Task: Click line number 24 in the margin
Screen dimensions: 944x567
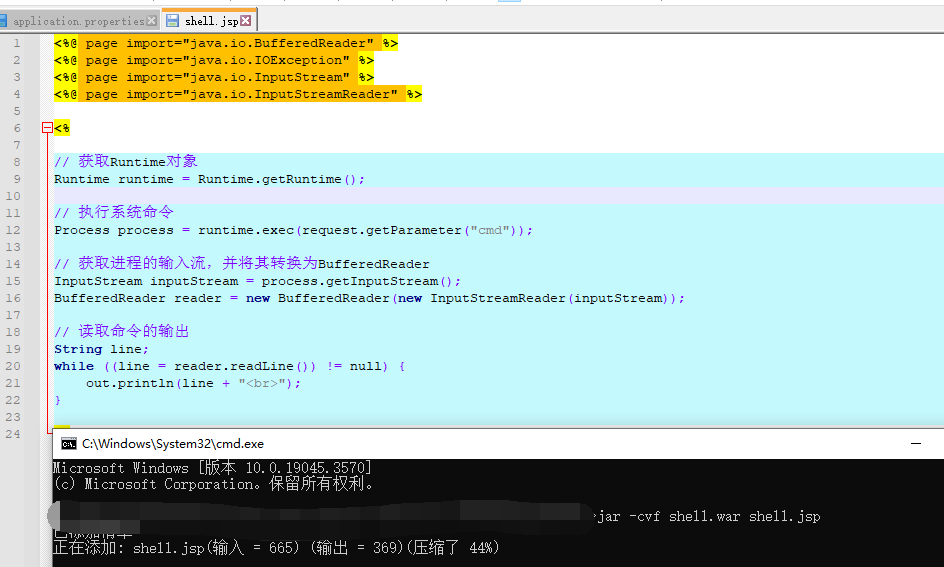Action: click(13, 435)
